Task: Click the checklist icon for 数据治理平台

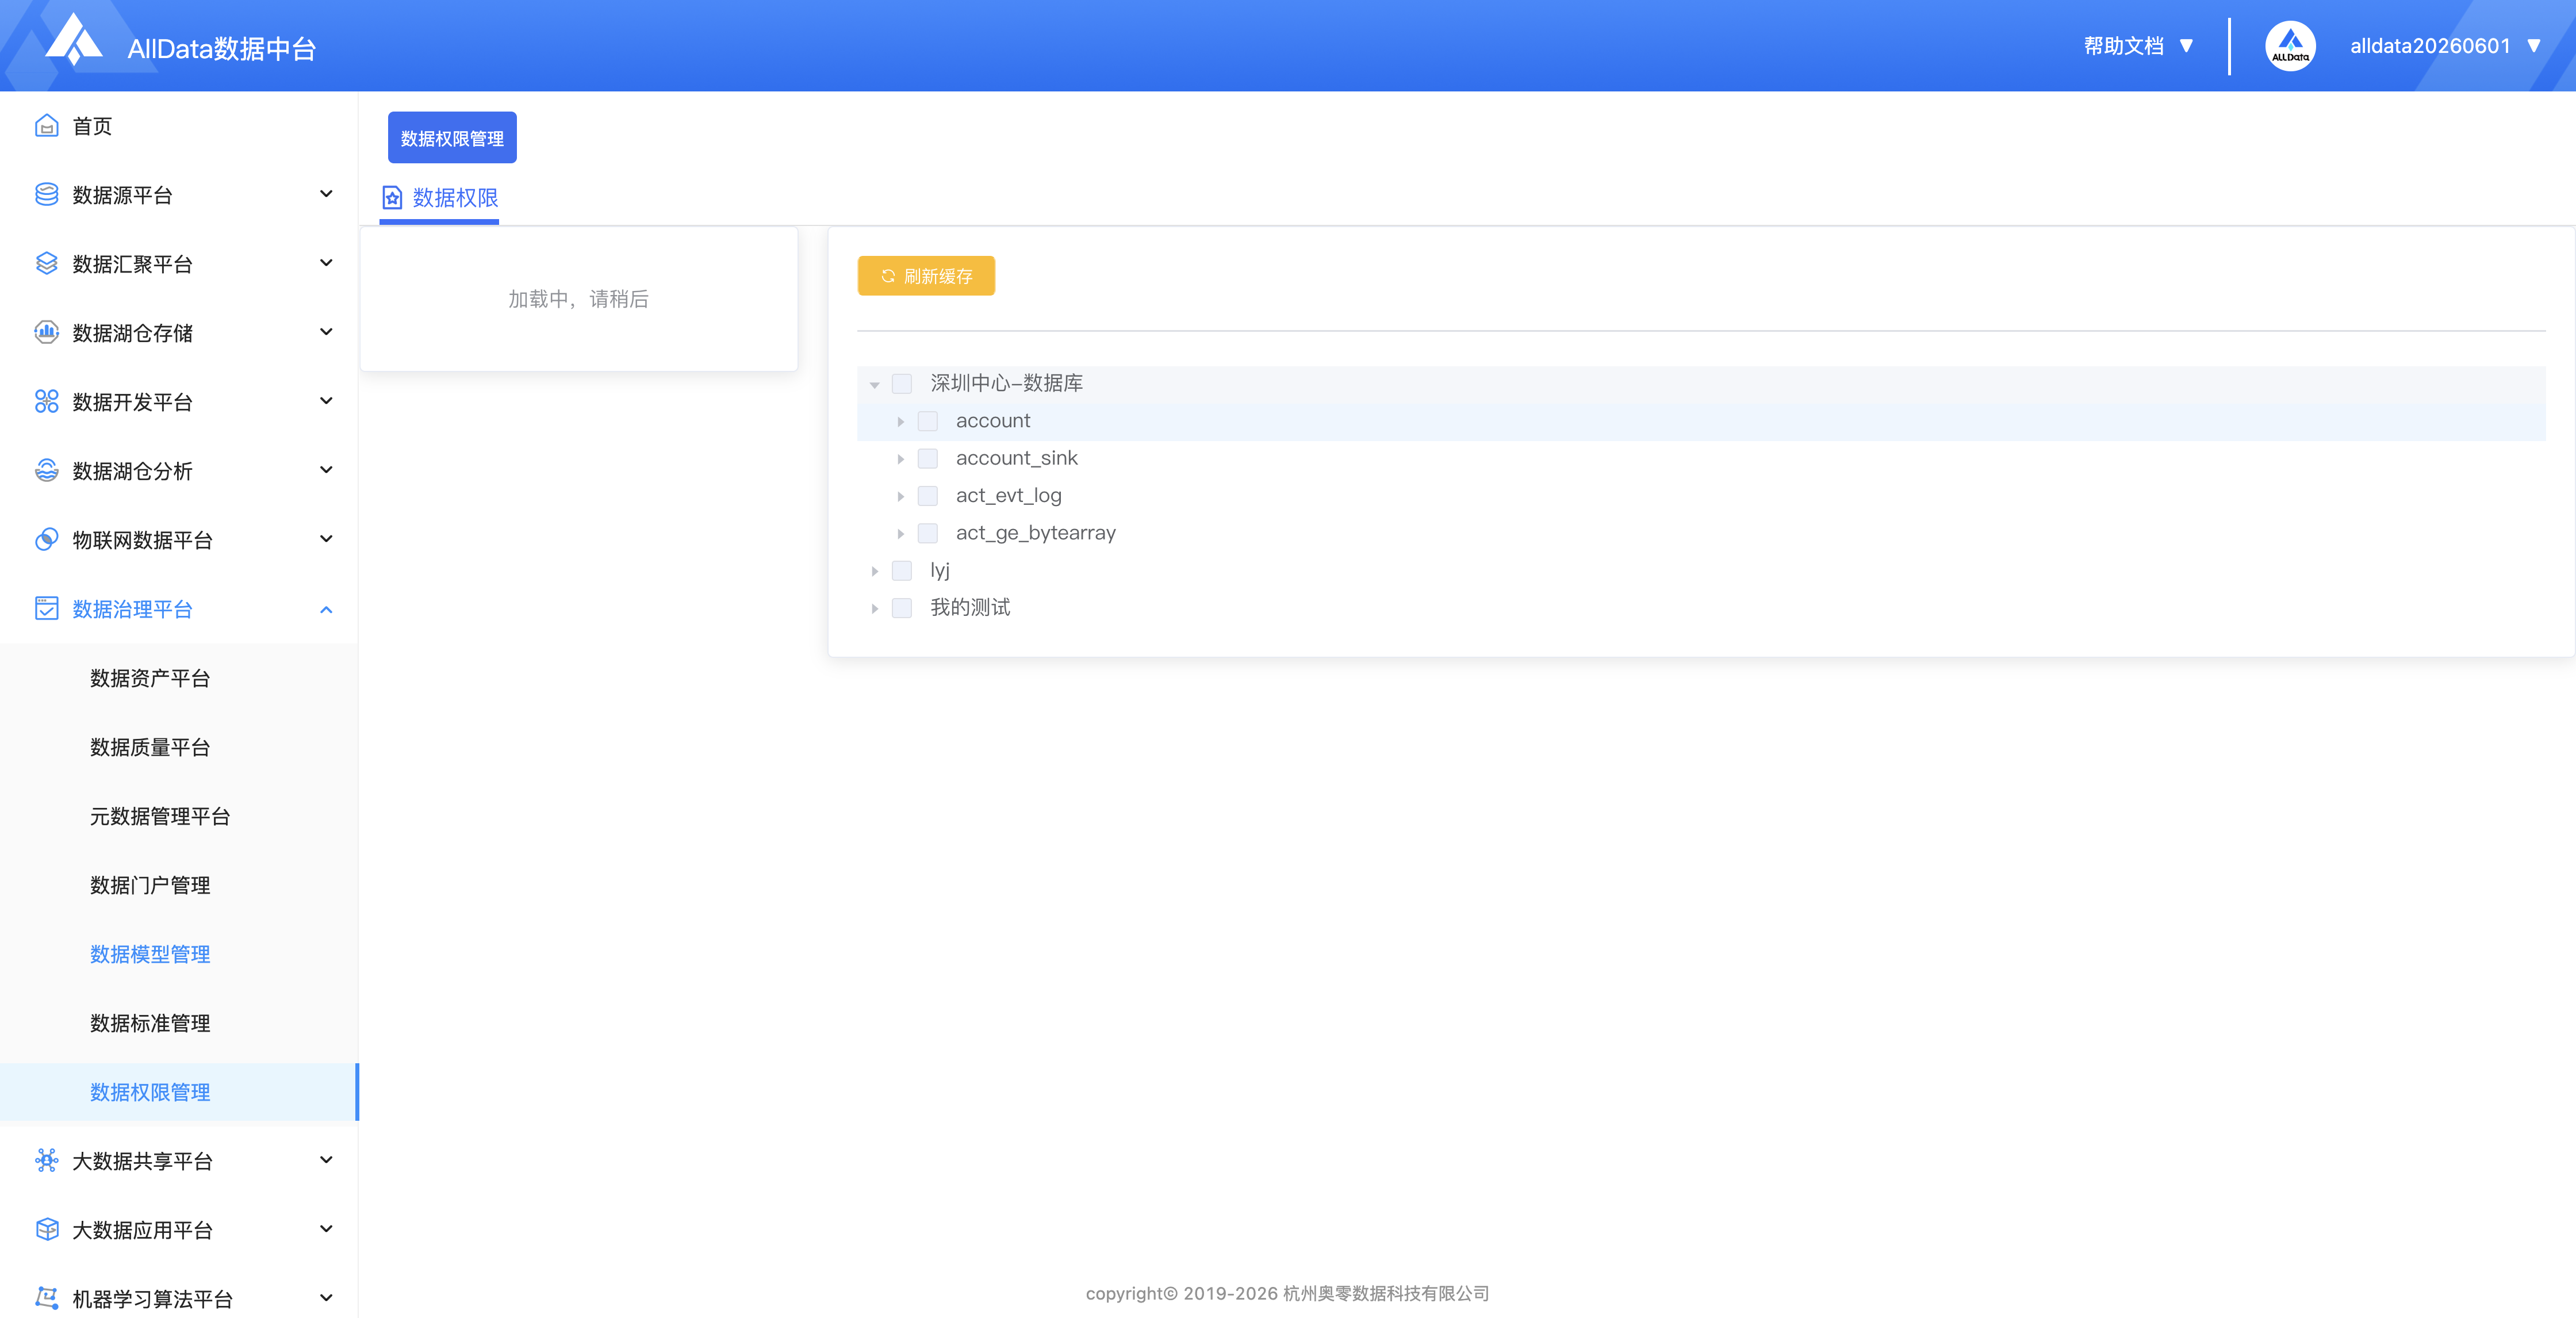Action: click(x=46, y=609)
